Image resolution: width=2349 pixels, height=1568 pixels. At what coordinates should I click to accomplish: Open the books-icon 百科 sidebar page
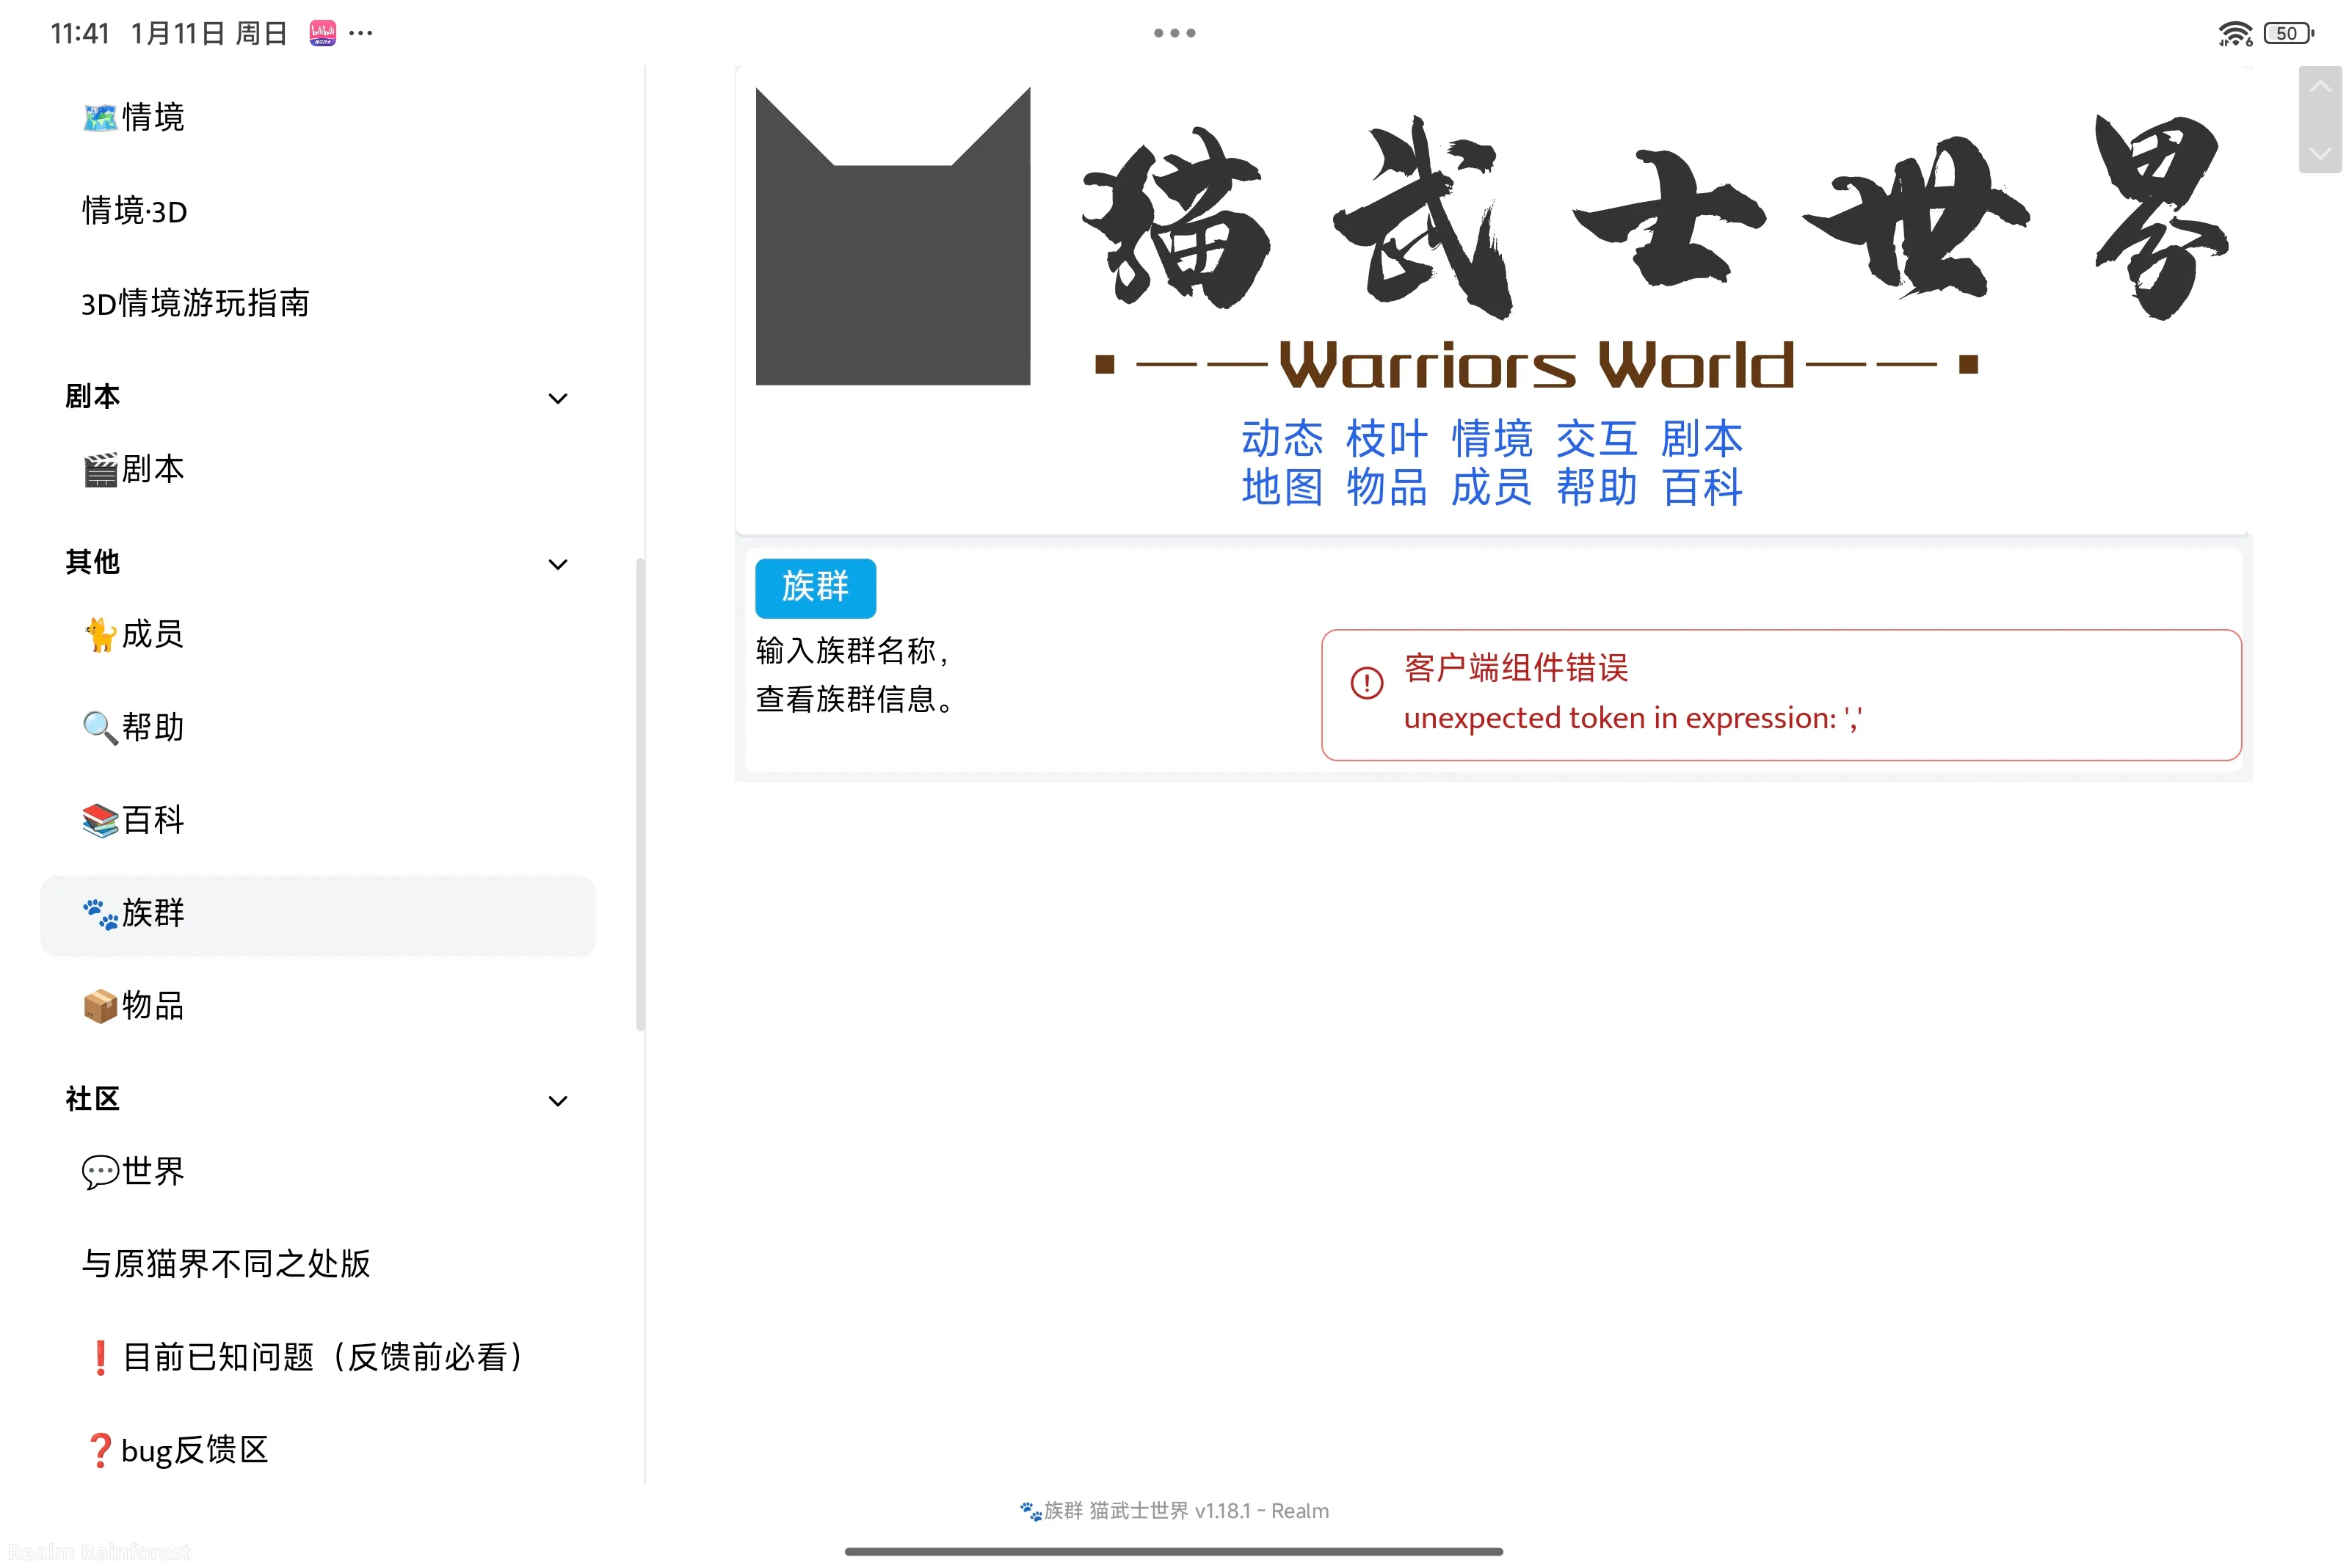coord(134,820)
